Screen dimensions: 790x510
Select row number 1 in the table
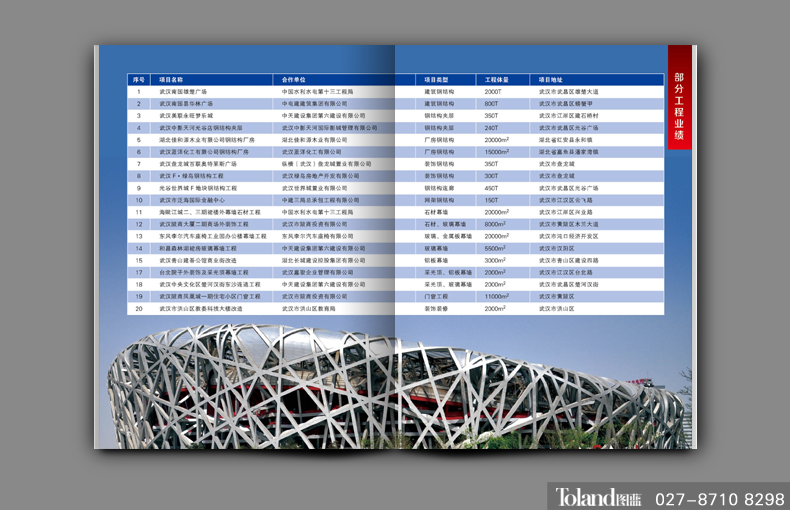(139, 91)
